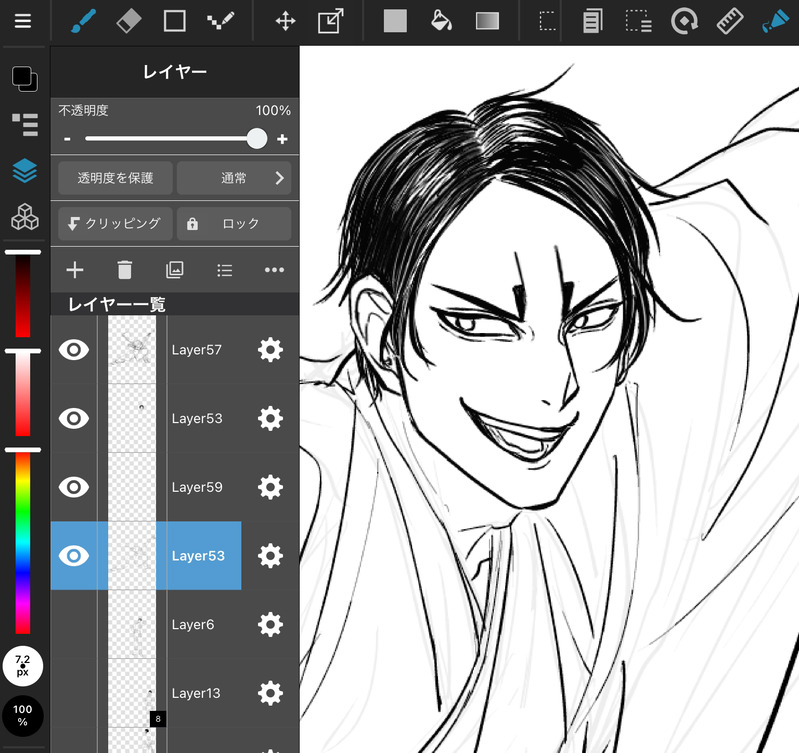Open the copy and paste documents icon
This screenshot has height=753, width=799.
[592, 21]
